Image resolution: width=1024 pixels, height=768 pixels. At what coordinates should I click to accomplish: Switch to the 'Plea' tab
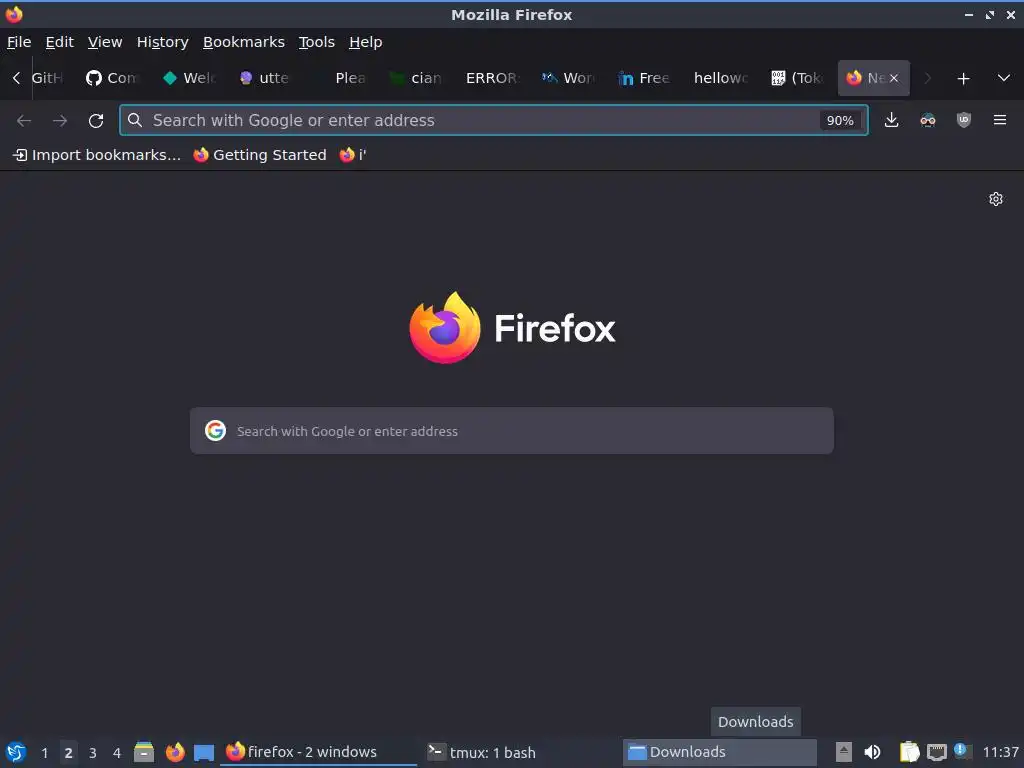coord(342,78)
